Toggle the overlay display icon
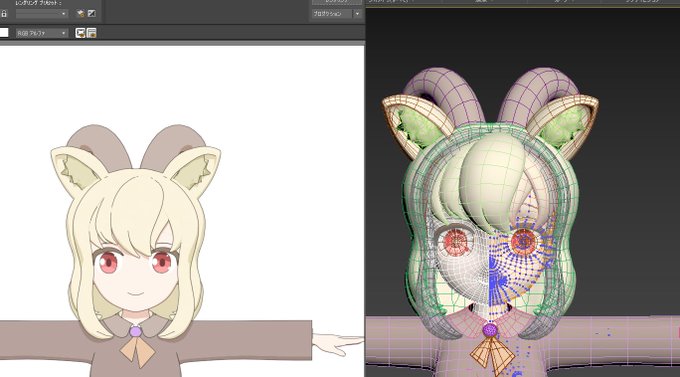Screen dimensions: 680x377 [80, 33]
